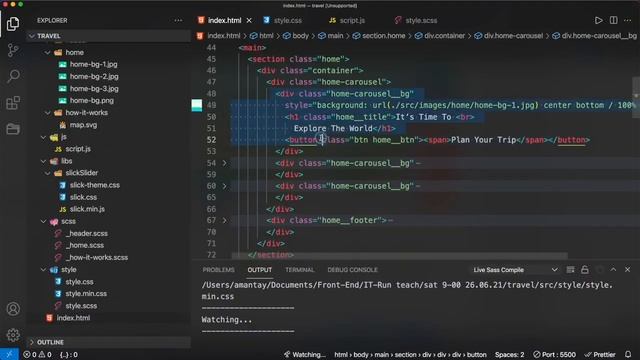Open the Problems panel tab
The width and height of the screenshot is (640, 360).
pyautogui.click(x=218, y=270)
